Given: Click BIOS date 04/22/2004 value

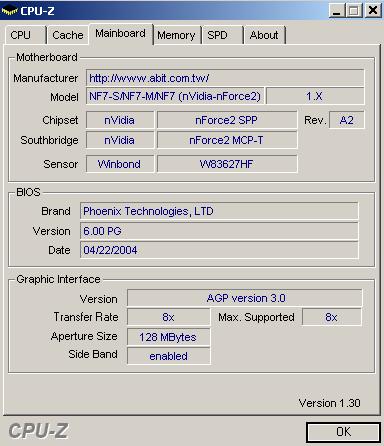Looking at the screenshot, I should (219, 250).
